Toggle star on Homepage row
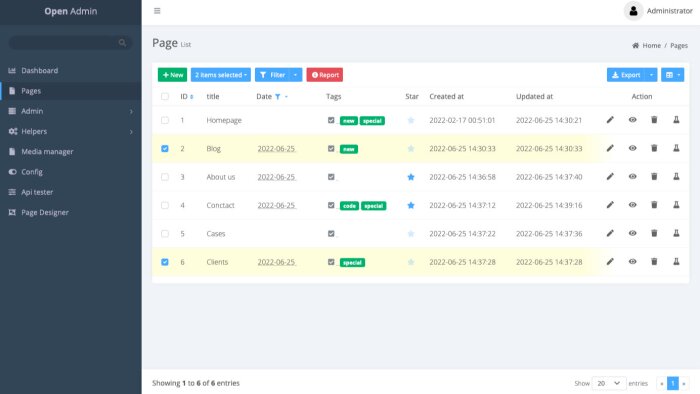700x394 pixels. point(411,120)
